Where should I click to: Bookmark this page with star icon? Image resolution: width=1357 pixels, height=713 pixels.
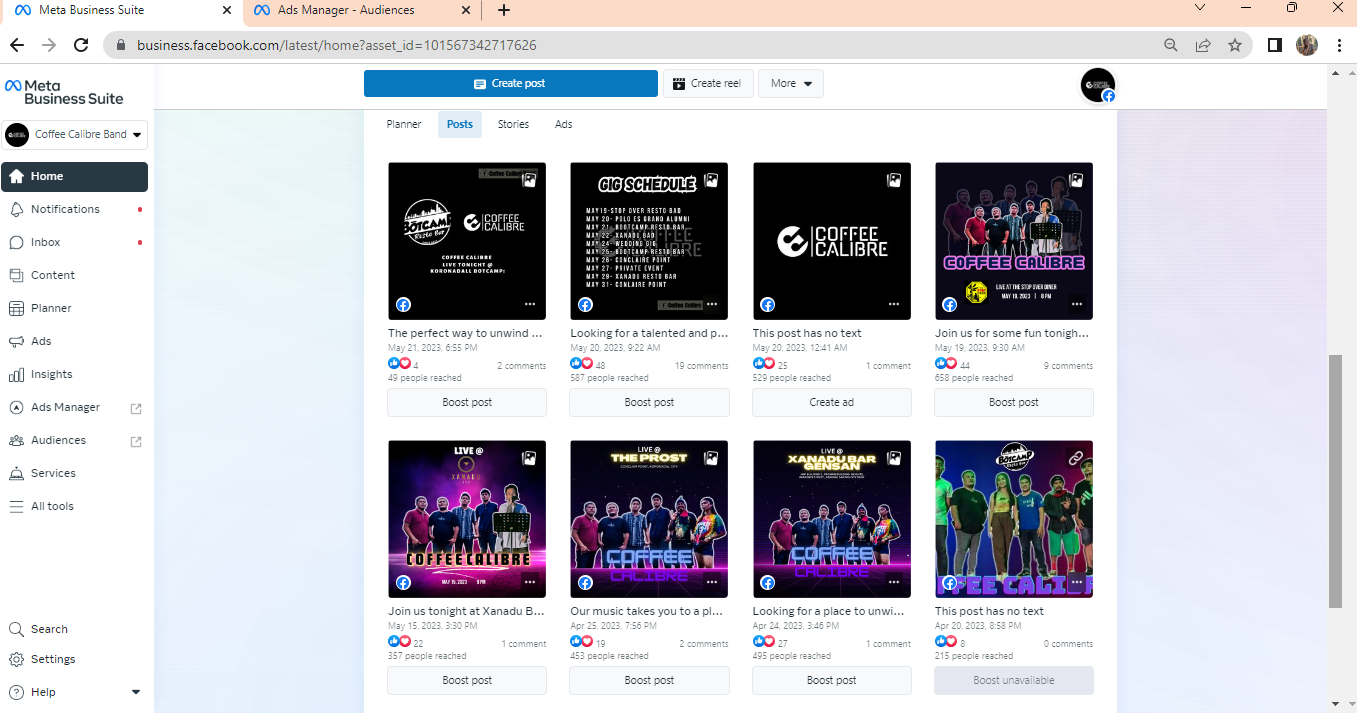pyautogui.click(x=1235, y=45)
